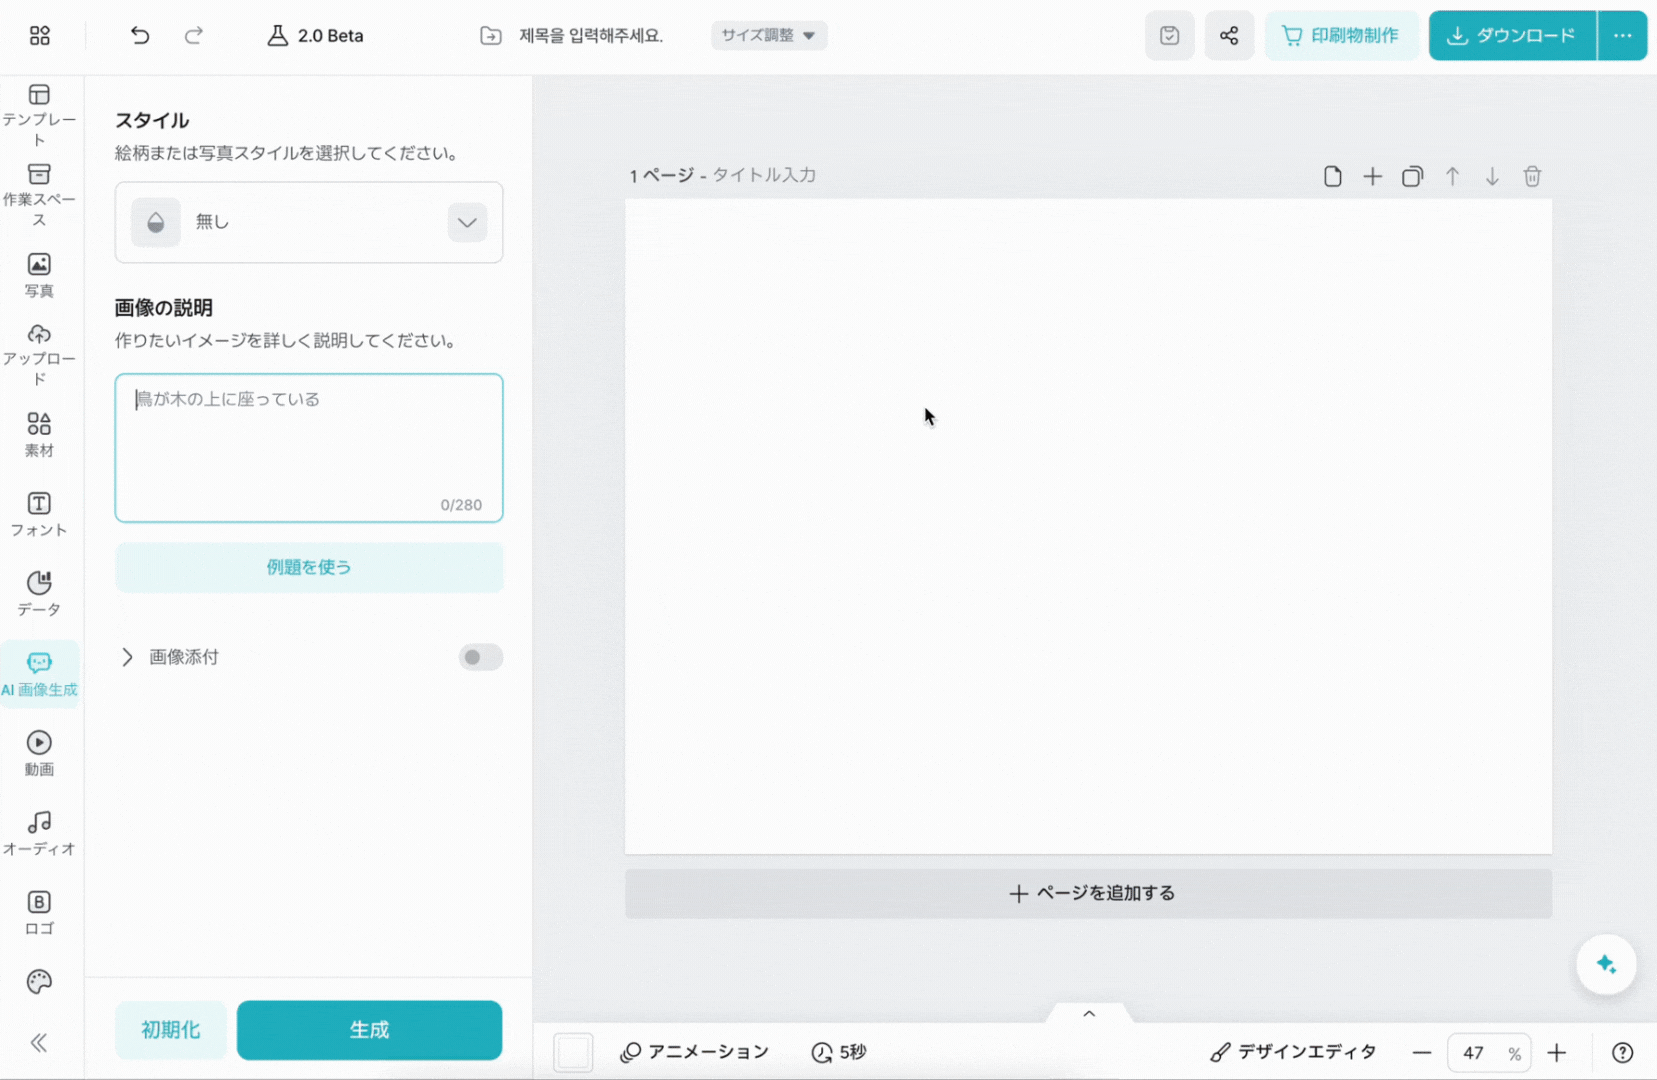Enable アニメーション at the bottom bar
Image resolution: width=1657 pixels, height=1080 pixels.
[x=694, y=1052]
